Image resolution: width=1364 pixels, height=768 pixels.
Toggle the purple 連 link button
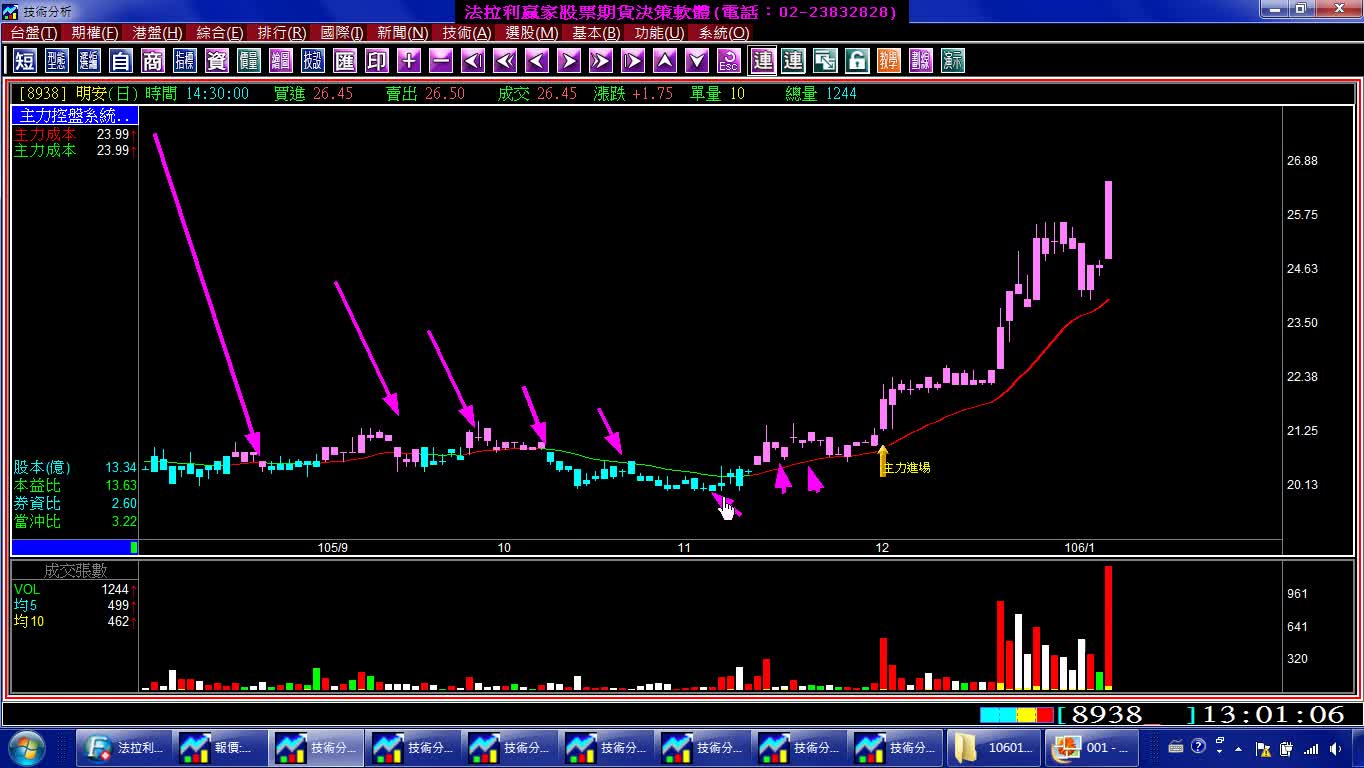(763, 61)
